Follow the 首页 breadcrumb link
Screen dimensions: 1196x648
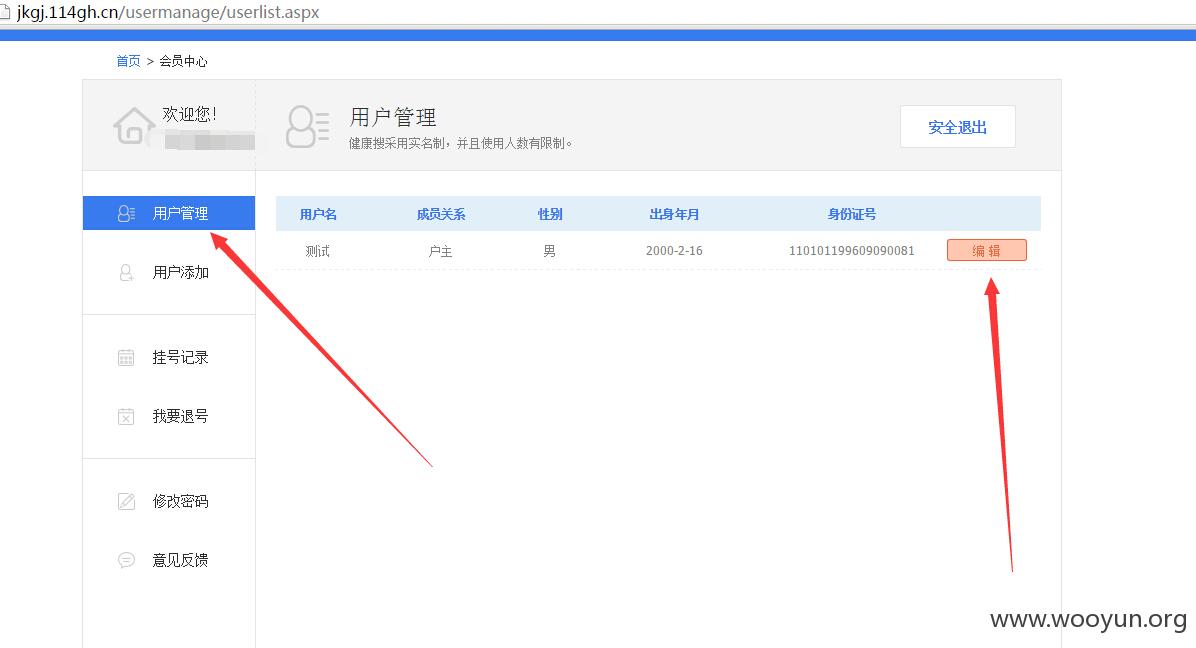[x=128, y=61]
